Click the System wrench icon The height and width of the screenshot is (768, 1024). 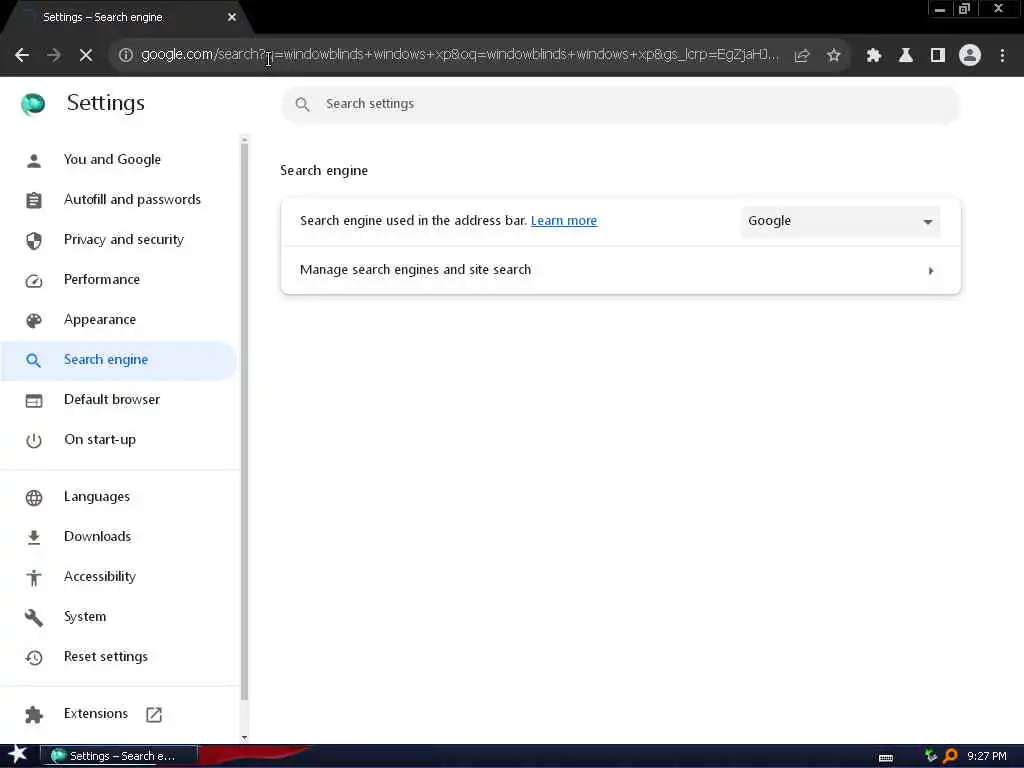pos(34,617)
